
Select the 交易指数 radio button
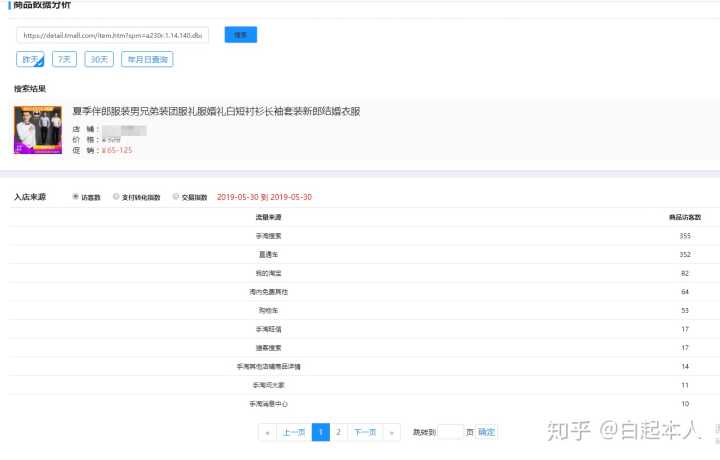176,197
